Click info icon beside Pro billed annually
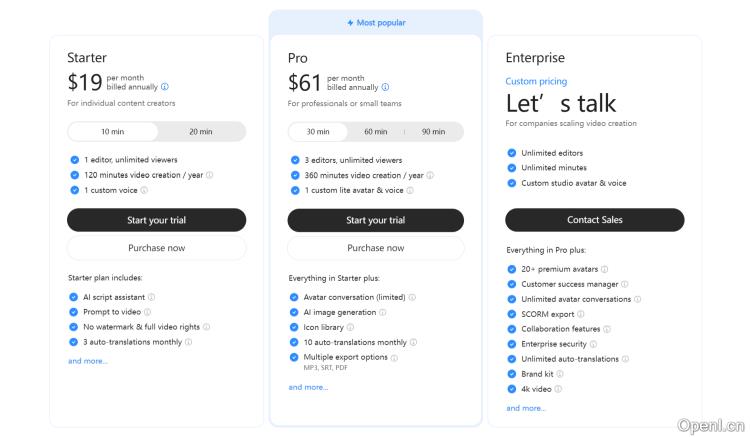The height and width of the screenshot is (437, 750). pyautogui.click(x=386, y=87)
